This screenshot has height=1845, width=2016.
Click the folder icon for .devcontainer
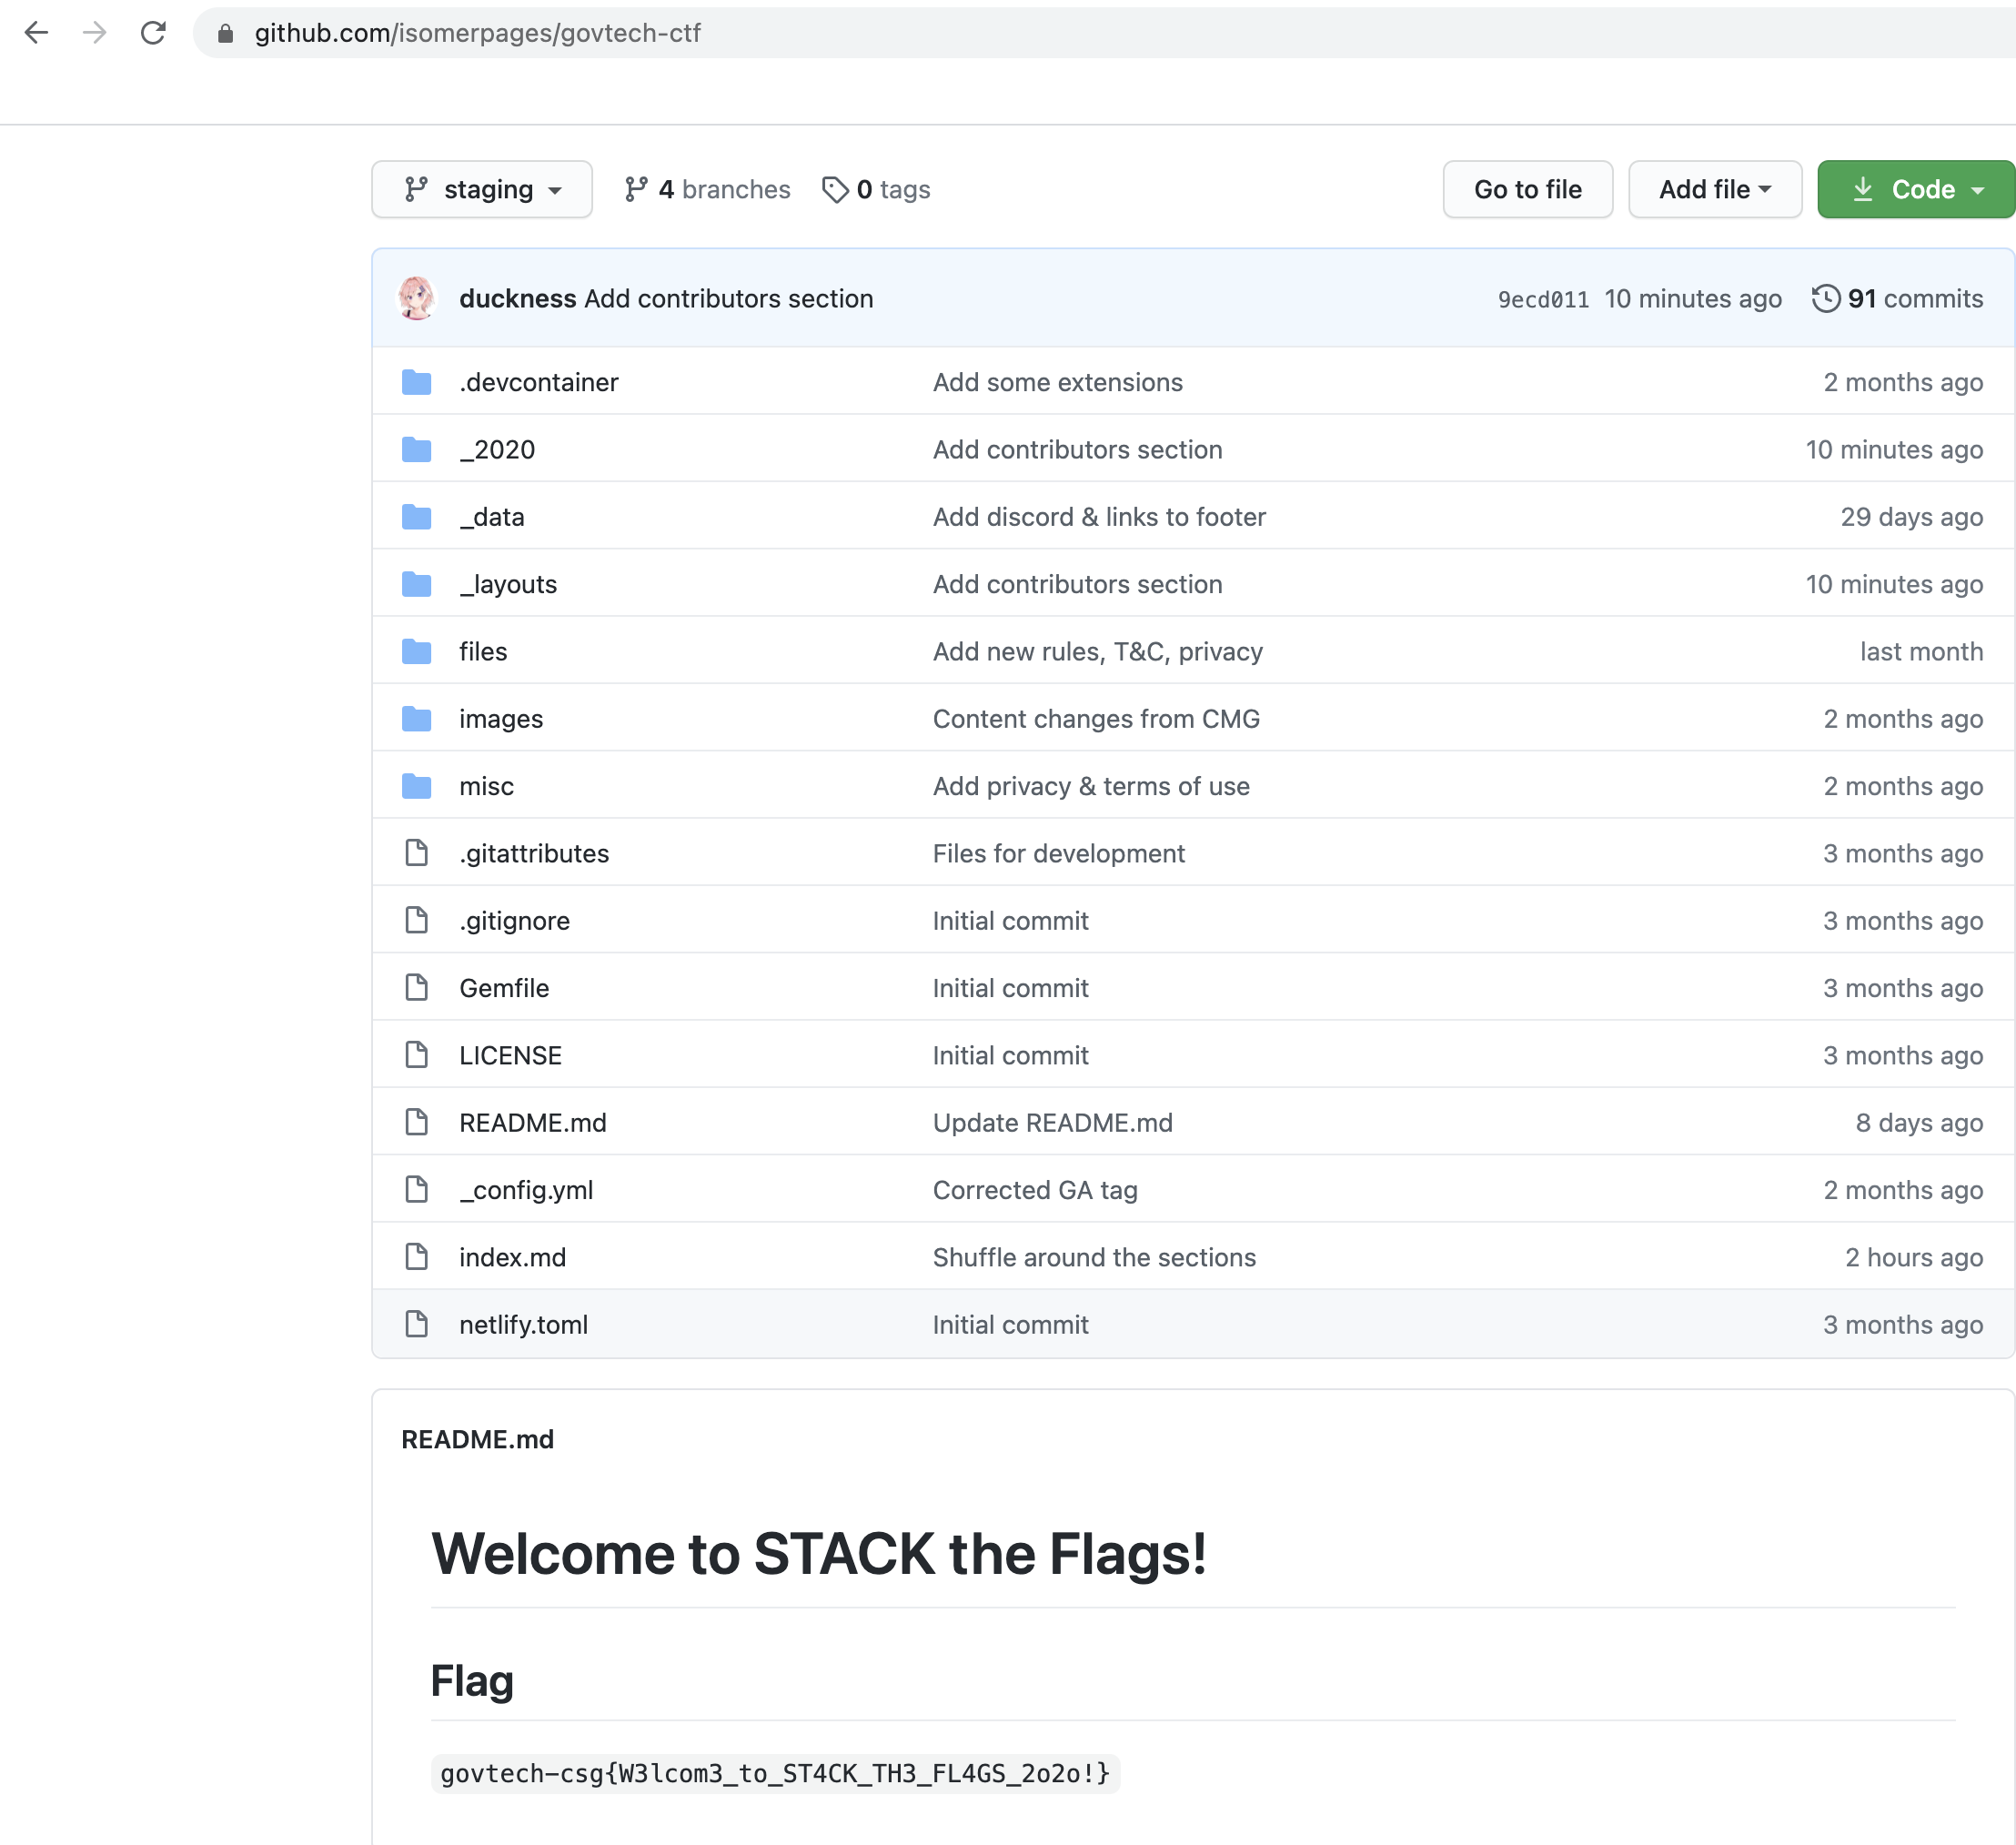click(x=417, y=382)
